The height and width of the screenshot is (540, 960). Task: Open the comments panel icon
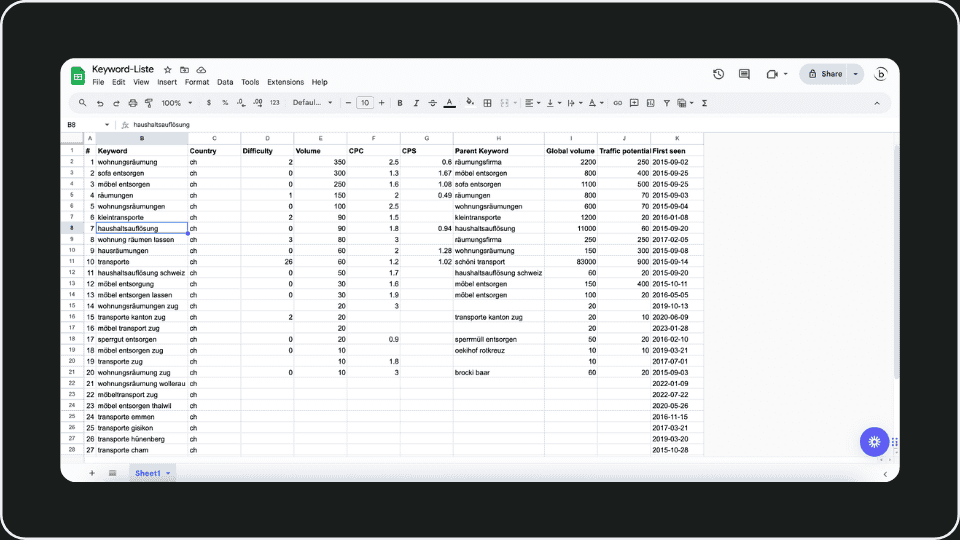coord(744,74)
